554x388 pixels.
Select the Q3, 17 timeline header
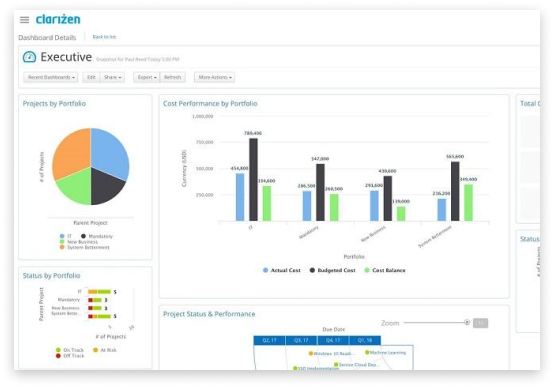(x=301, y=340)
